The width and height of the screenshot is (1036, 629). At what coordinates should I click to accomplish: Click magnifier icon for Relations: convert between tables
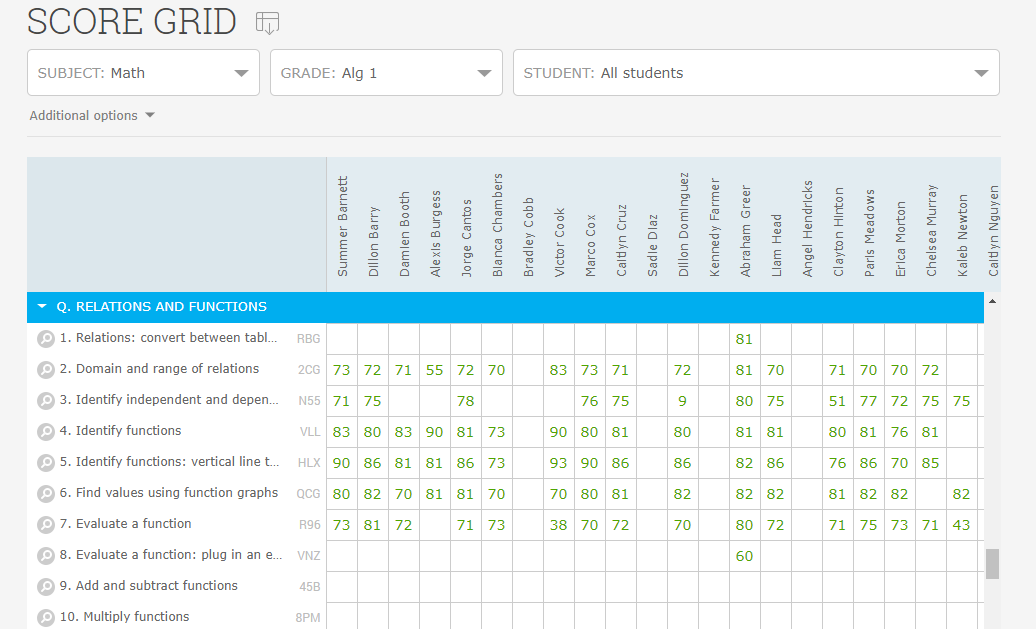pyautogui.click(x=45, y=339)
